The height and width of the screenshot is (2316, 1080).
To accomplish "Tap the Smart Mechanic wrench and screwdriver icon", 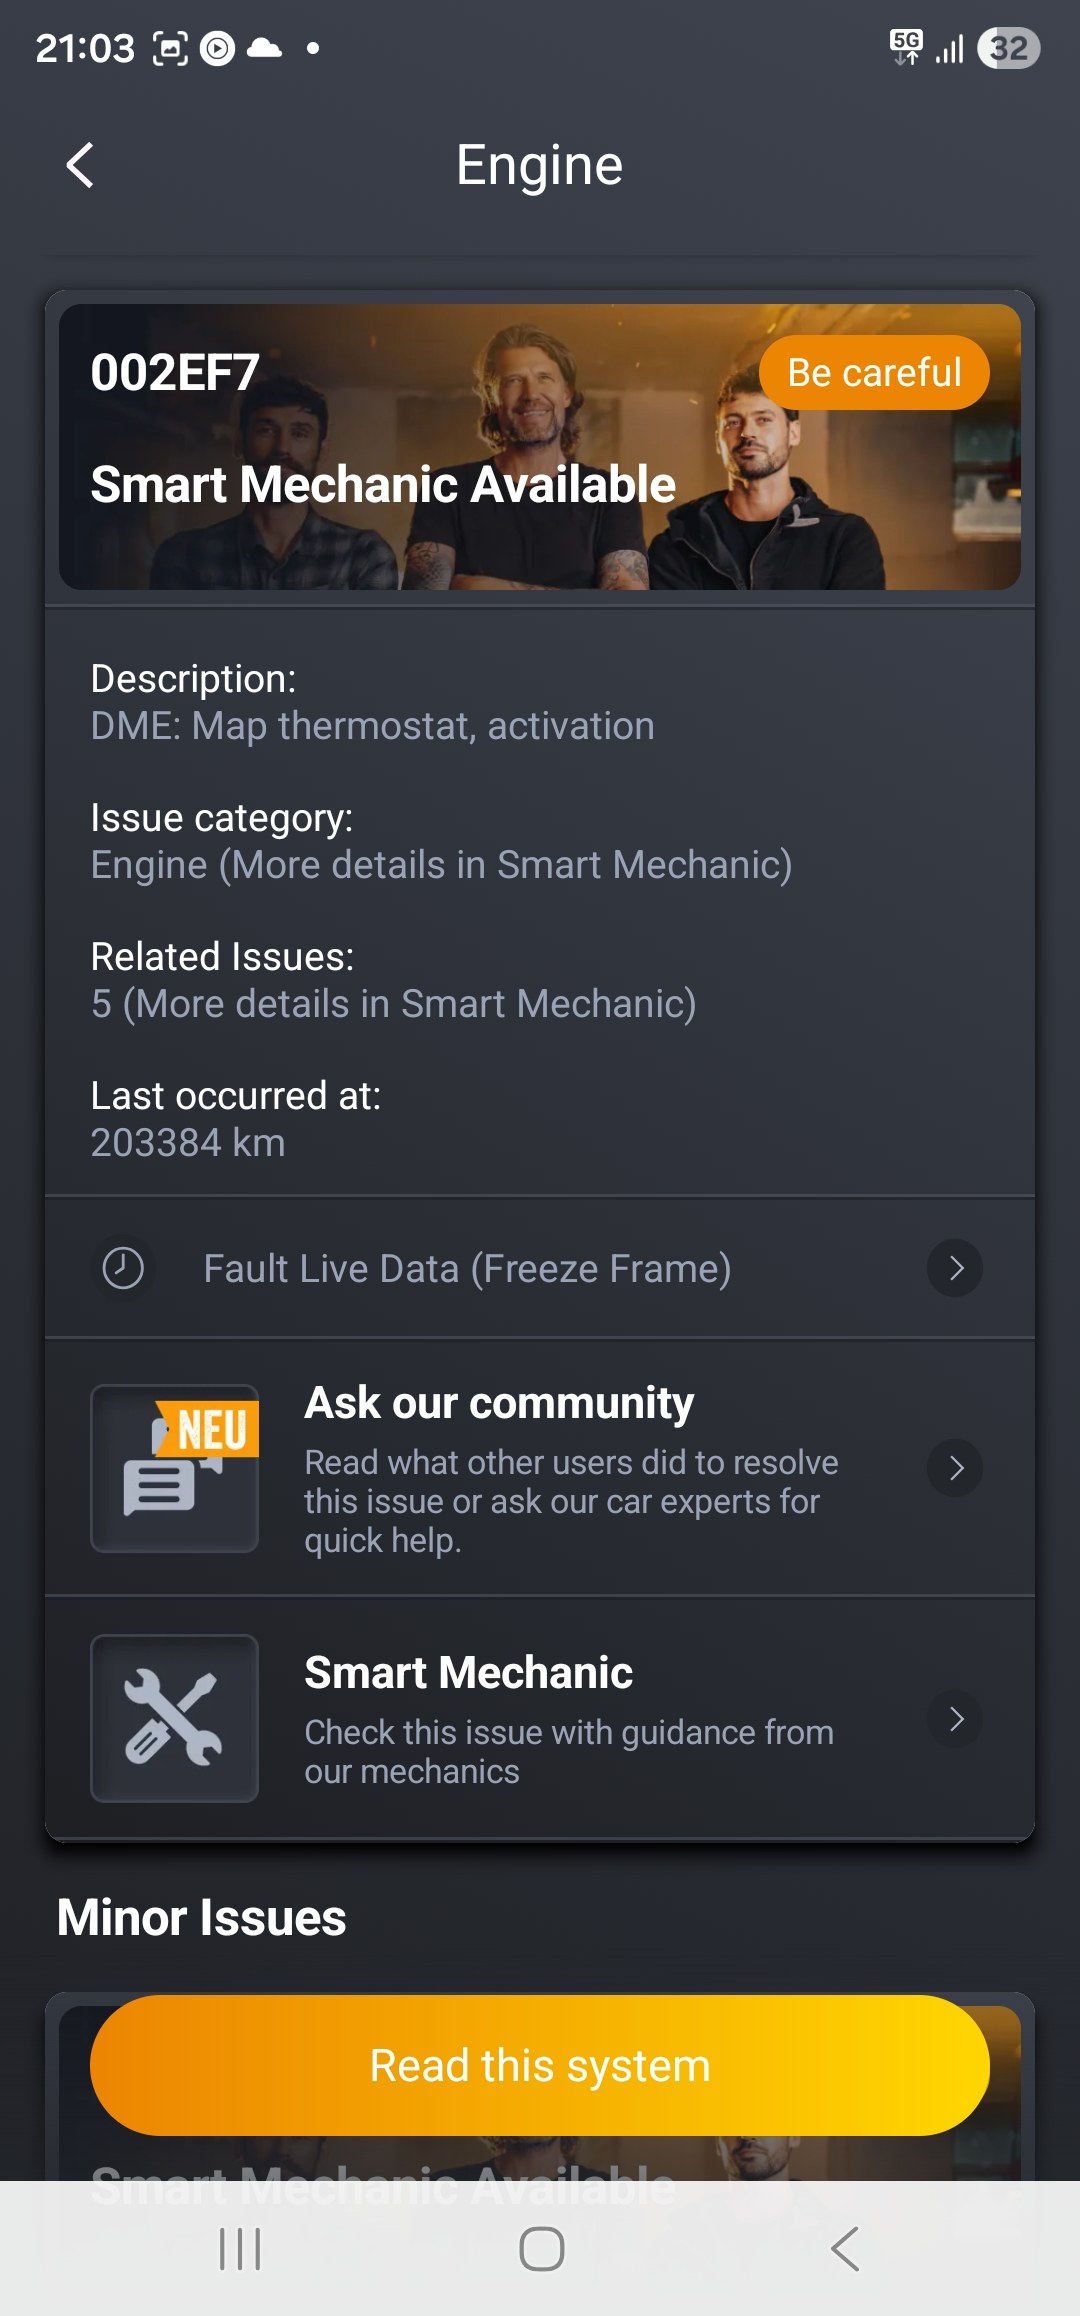I will [x=175, y=1718].
